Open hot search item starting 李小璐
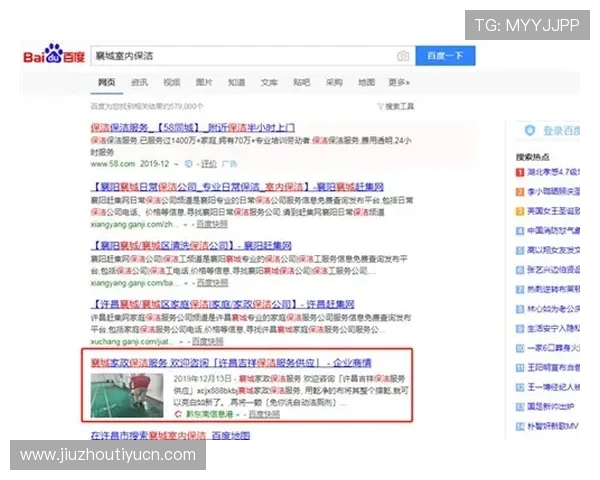This screenshot has width=600, height=480. click(x=553, y=192)
